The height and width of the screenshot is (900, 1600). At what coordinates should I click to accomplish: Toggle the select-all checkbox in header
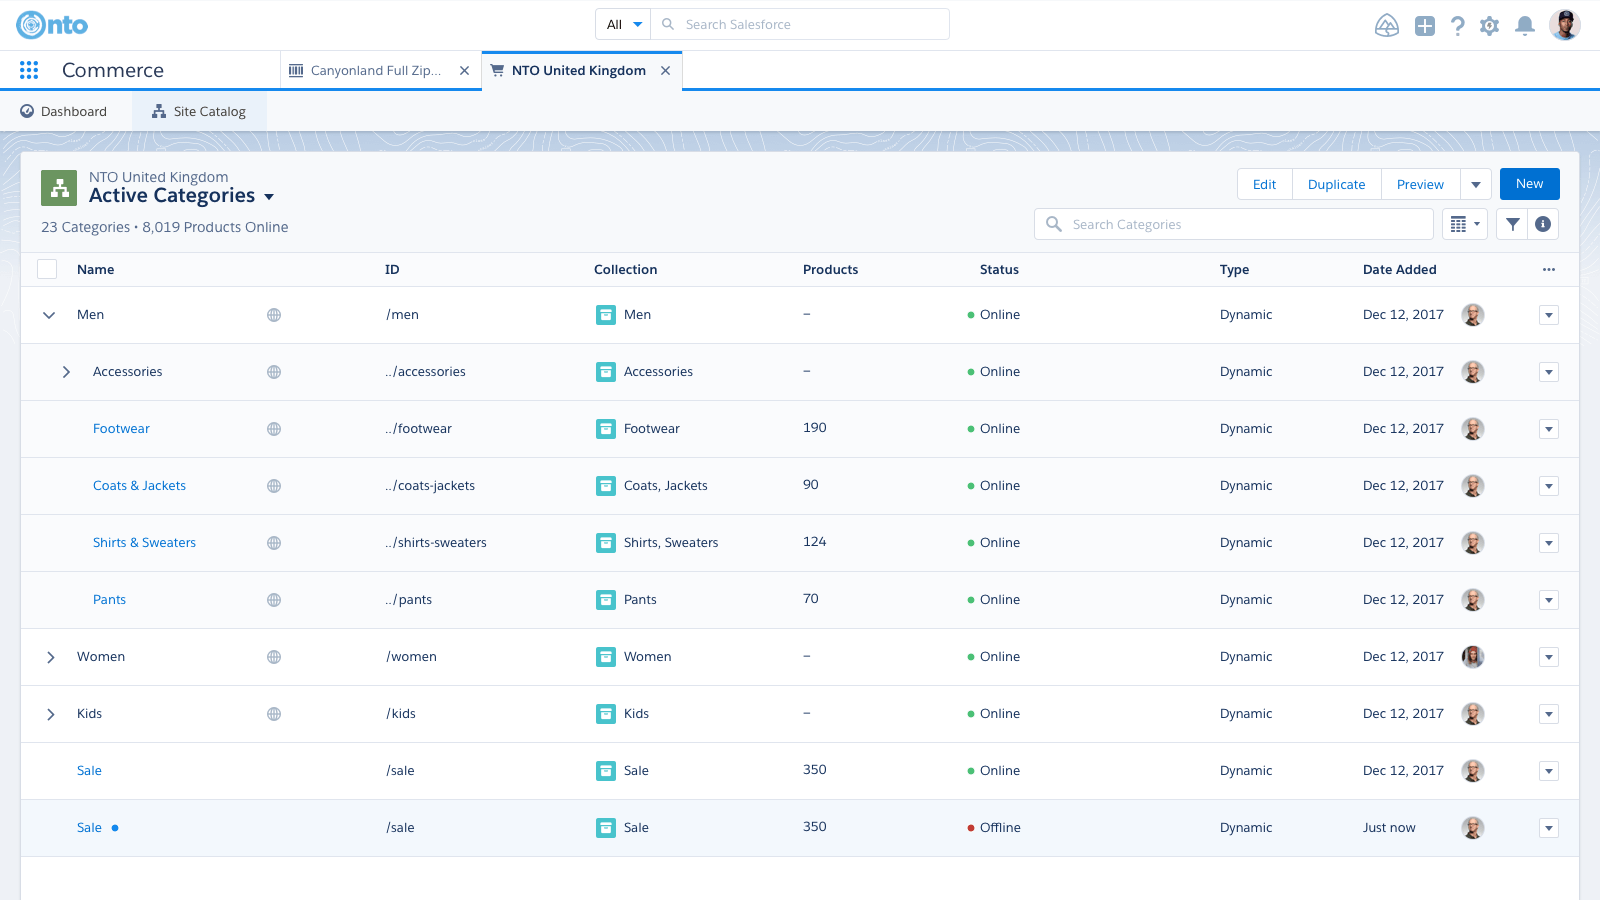point(47,269)
